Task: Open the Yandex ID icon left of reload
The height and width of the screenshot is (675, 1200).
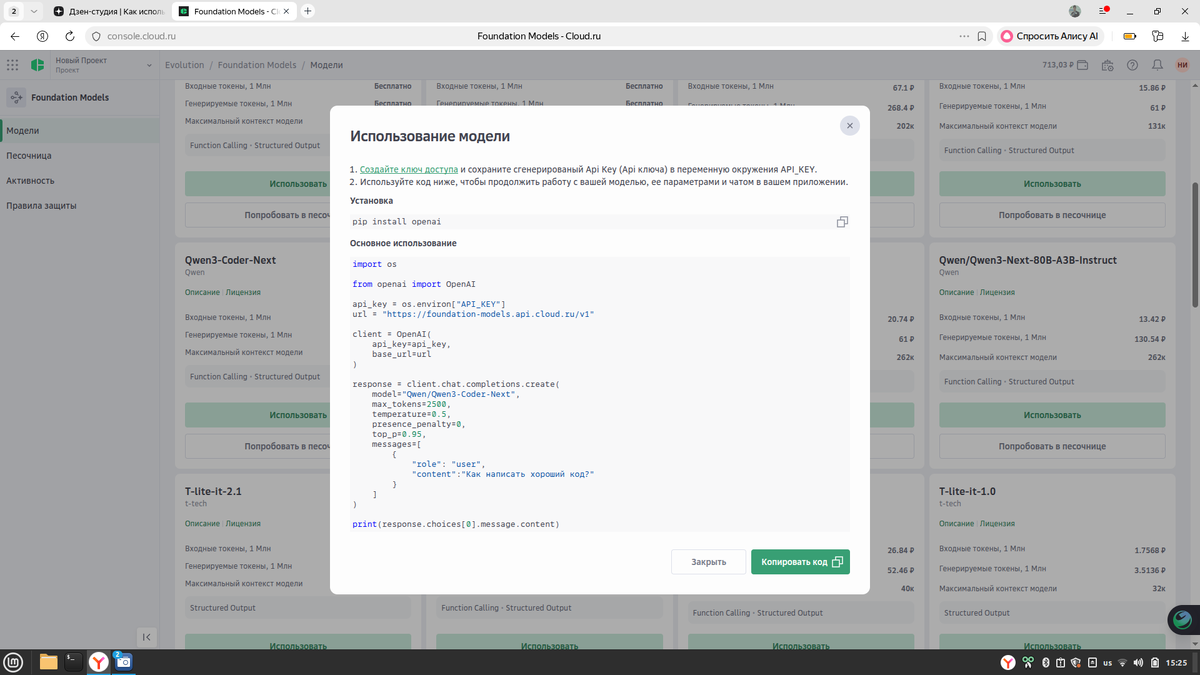Action: pos(42,36)
